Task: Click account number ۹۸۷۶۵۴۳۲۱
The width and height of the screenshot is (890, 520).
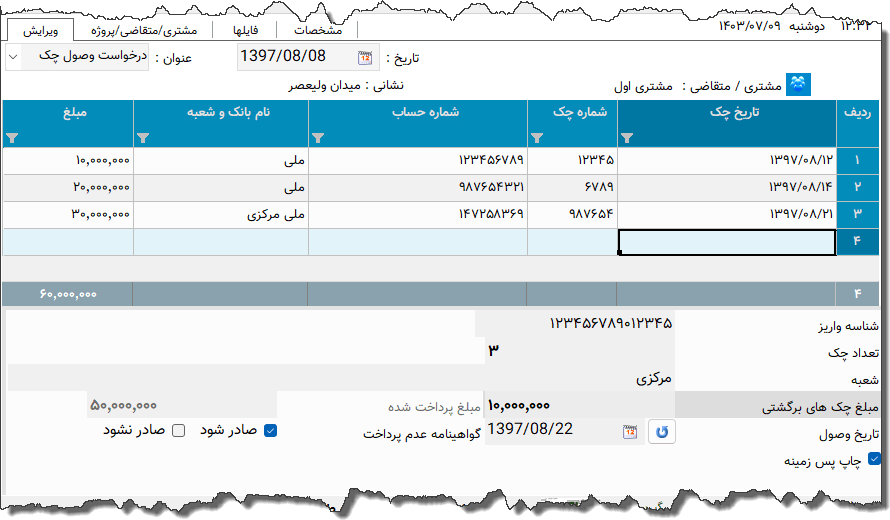Action: tap(418, 188)
